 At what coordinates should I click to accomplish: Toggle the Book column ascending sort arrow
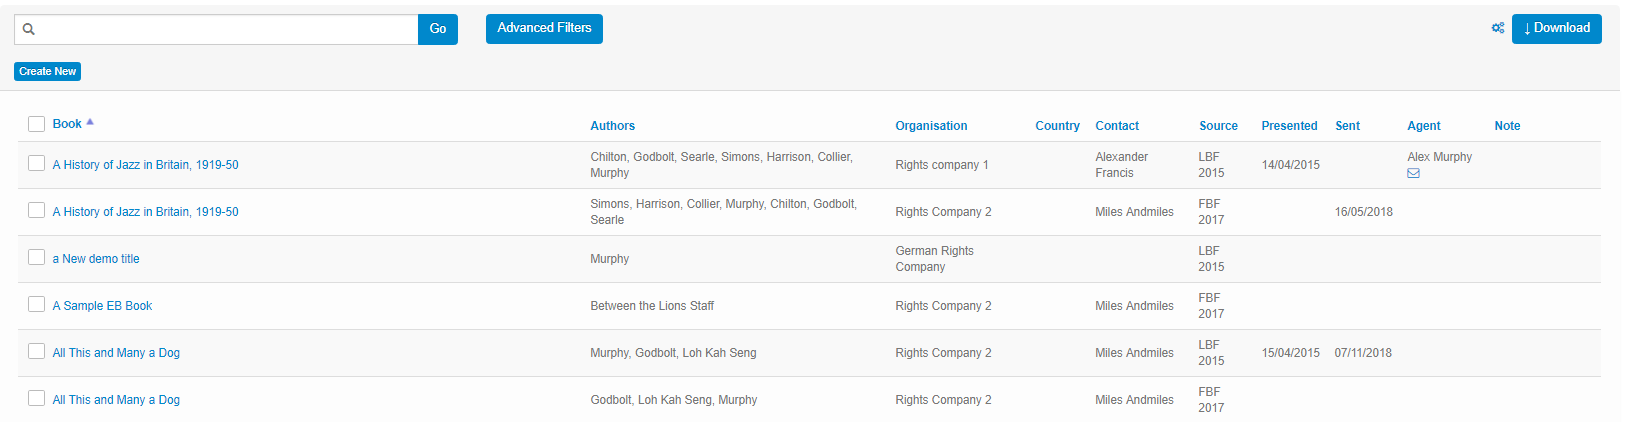pyautogui.click(x=90, y=122)
